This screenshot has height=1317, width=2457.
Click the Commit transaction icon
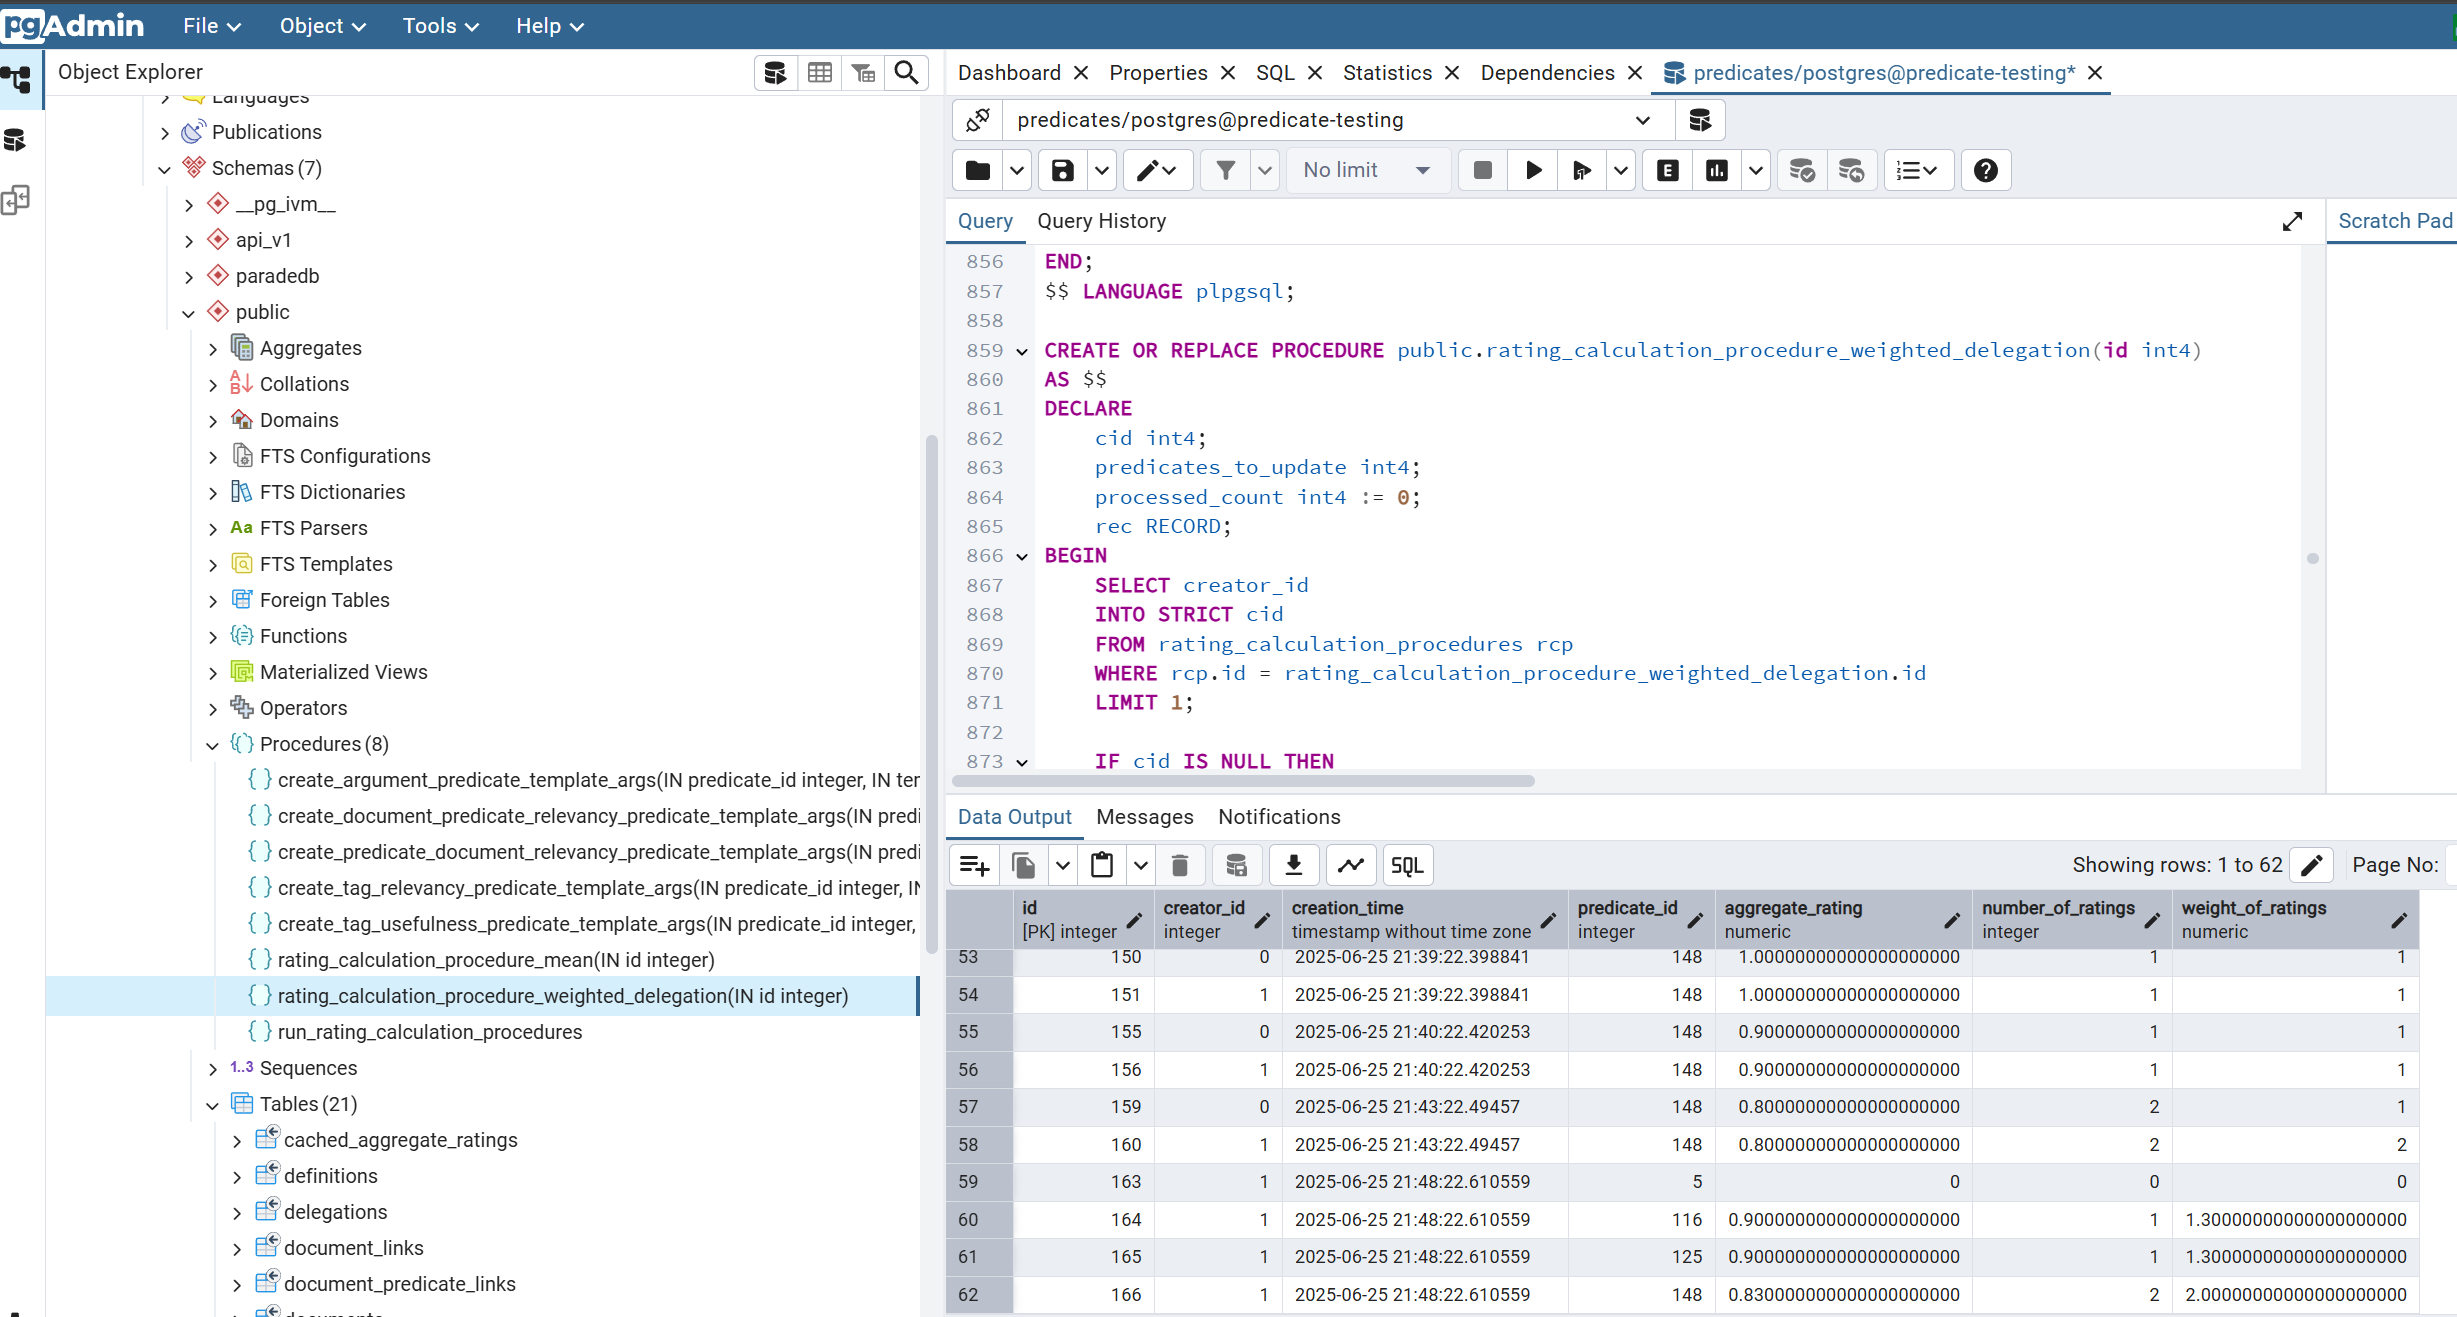[1802, 170]
